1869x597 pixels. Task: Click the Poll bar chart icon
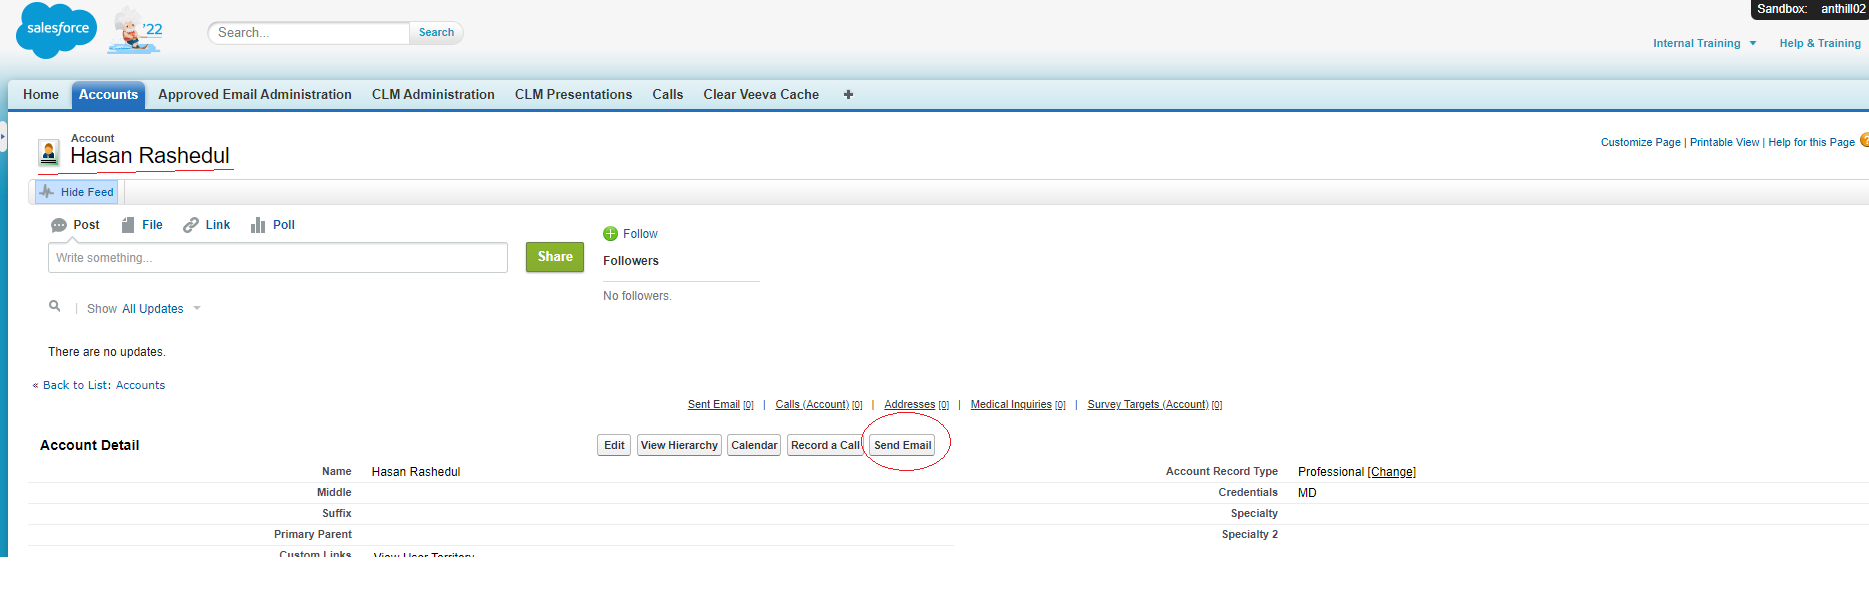point(258,225)
